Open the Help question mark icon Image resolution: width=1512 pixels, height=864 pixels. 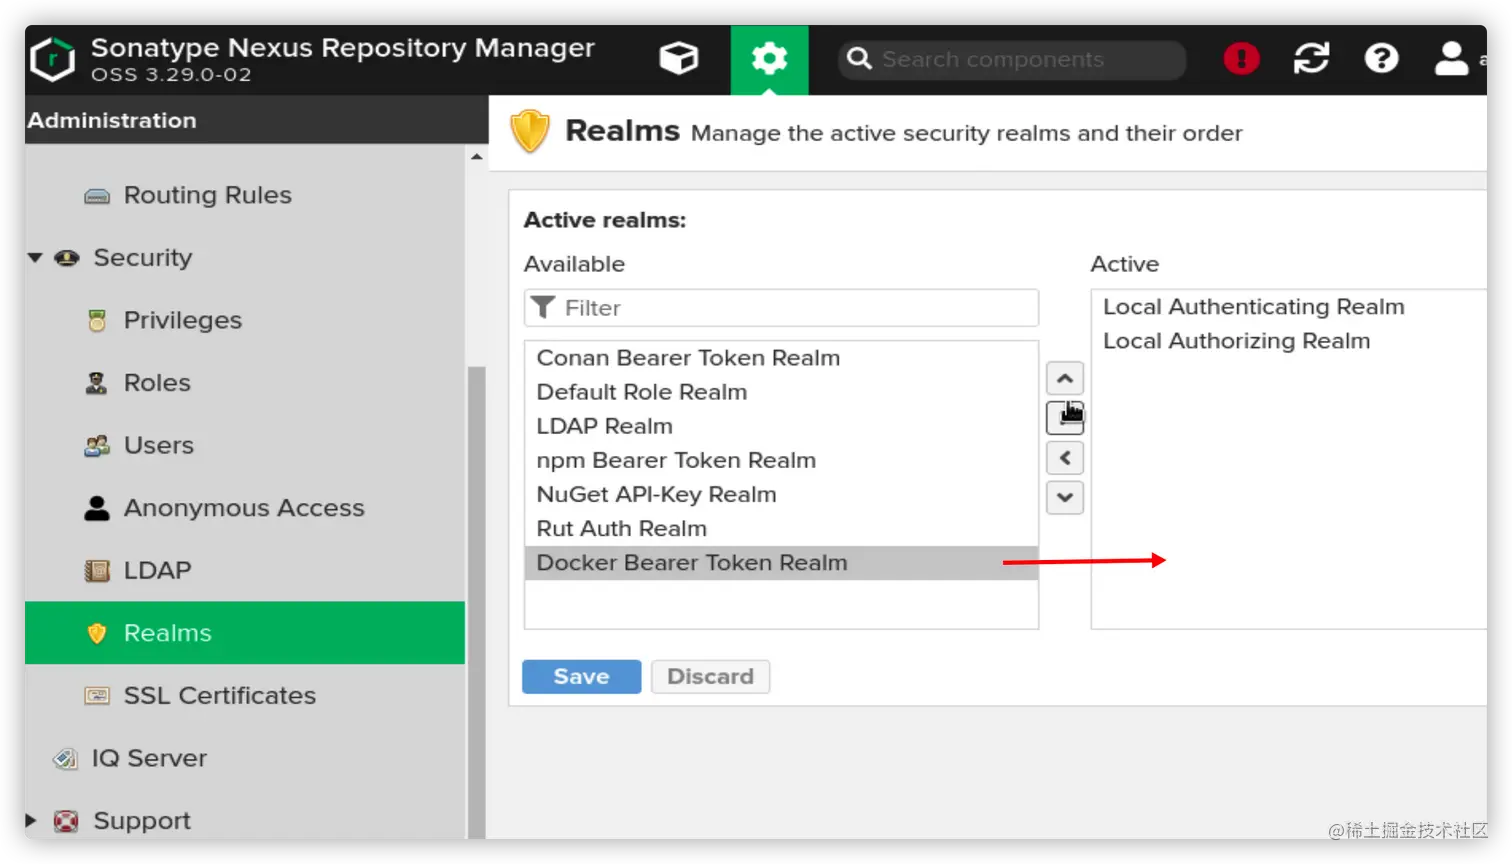pos(1381,59)
